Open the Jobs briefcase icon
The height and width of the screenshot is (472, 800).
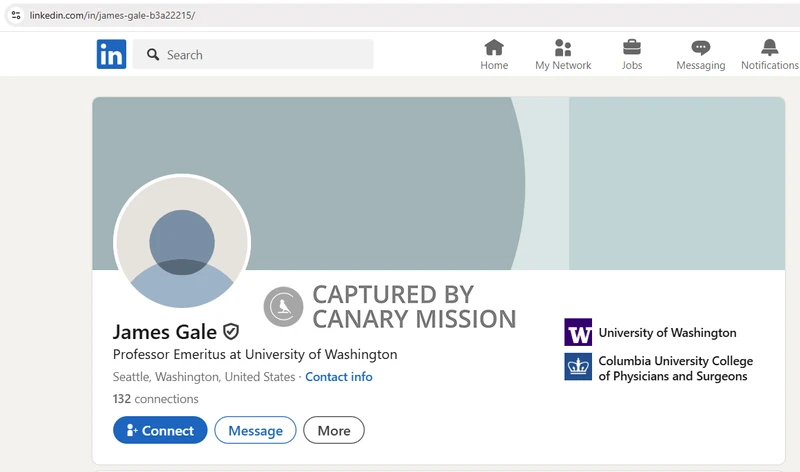[632, 47]
